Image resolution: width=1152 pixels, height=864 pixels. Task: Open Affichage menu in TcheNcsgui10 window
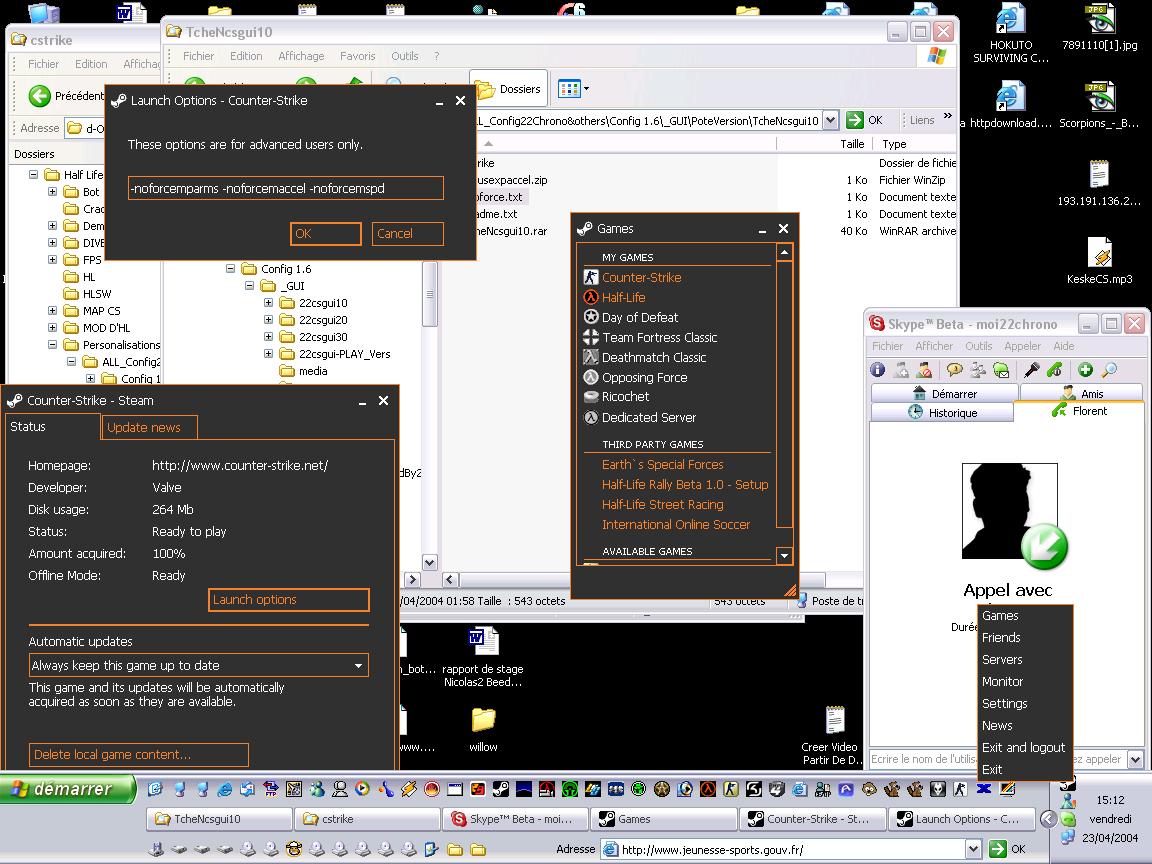tap(301, 56)
